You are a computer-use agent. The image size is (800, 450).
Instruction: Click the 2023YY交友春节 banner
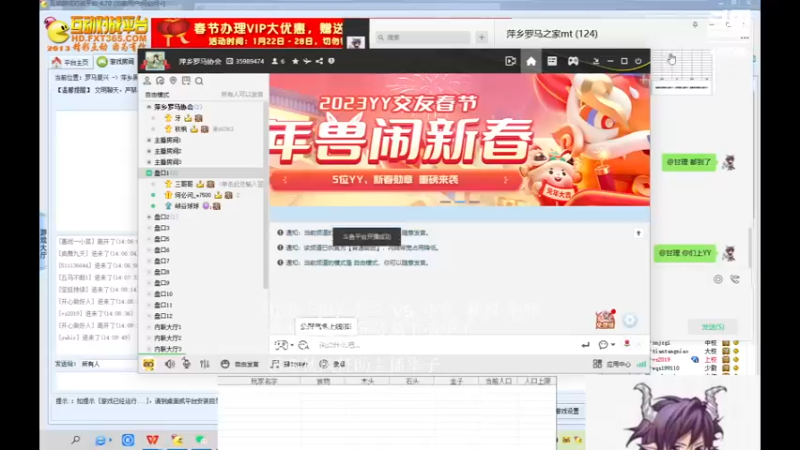(x=459, y=140)
